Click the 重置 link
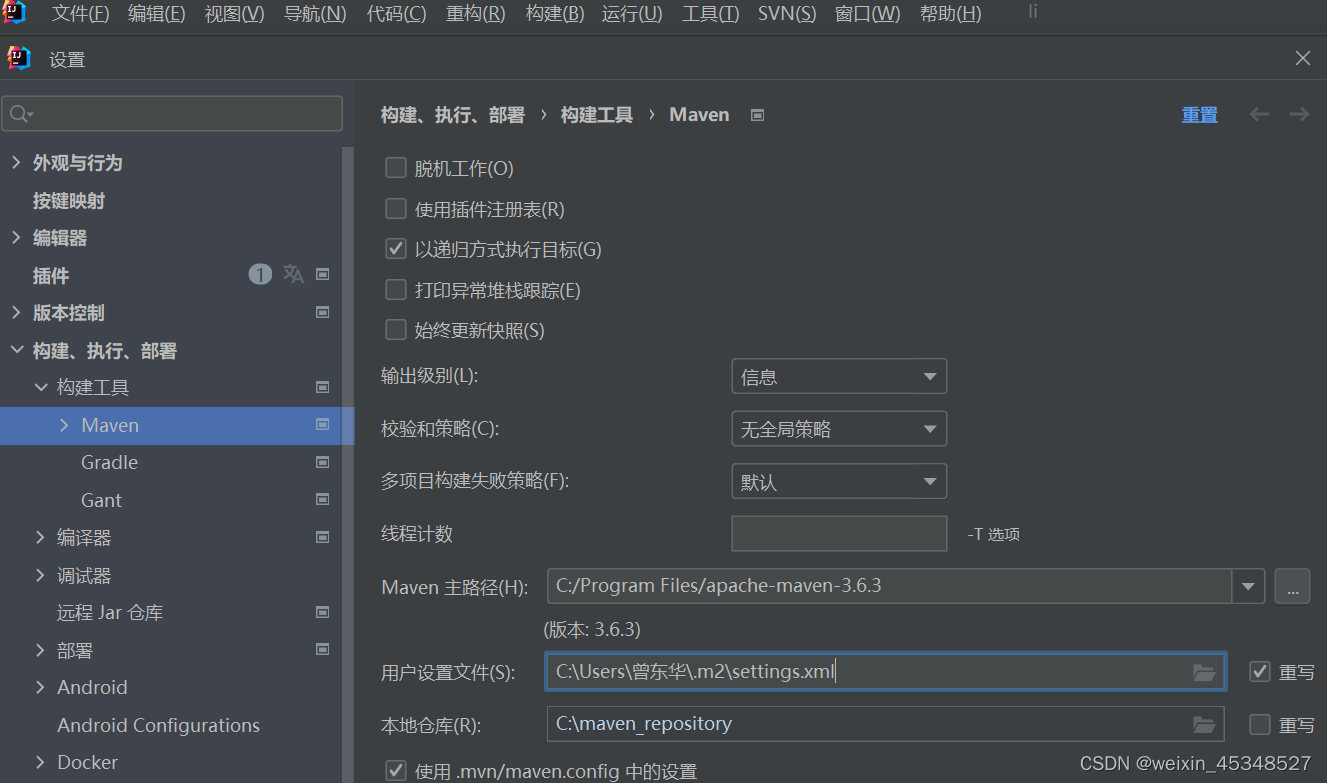Viewport: 1327px width, 783px height. pos(1199,115)
